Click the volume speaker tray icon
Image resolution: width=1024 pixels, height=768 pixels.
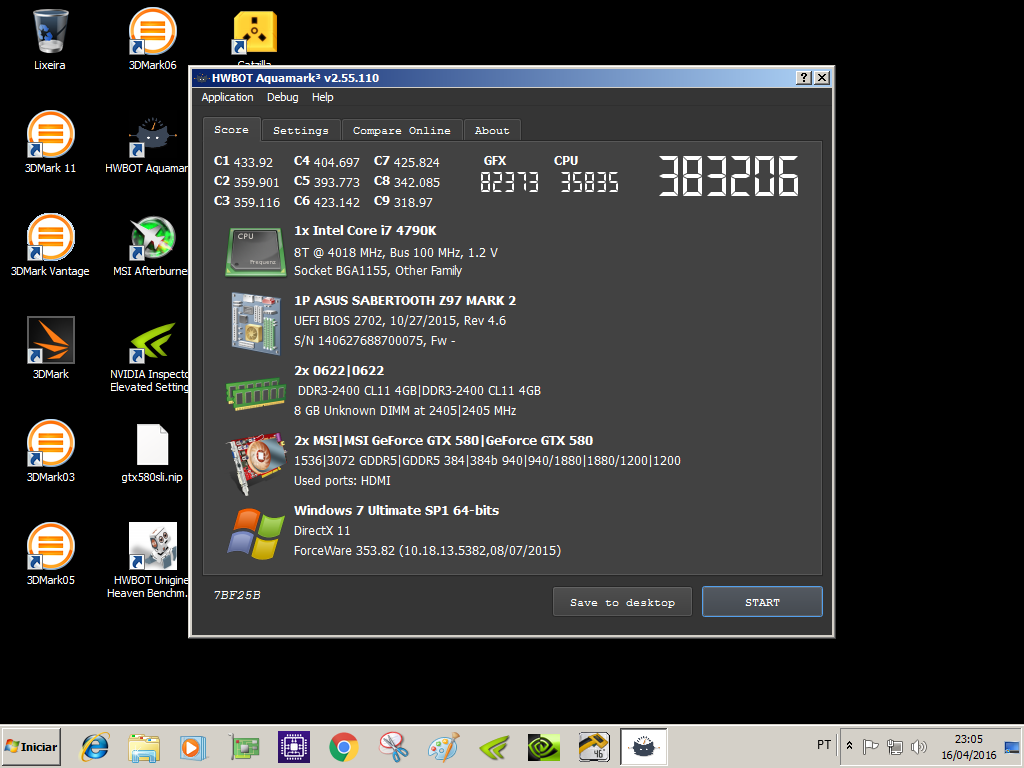tap(919, 746)
